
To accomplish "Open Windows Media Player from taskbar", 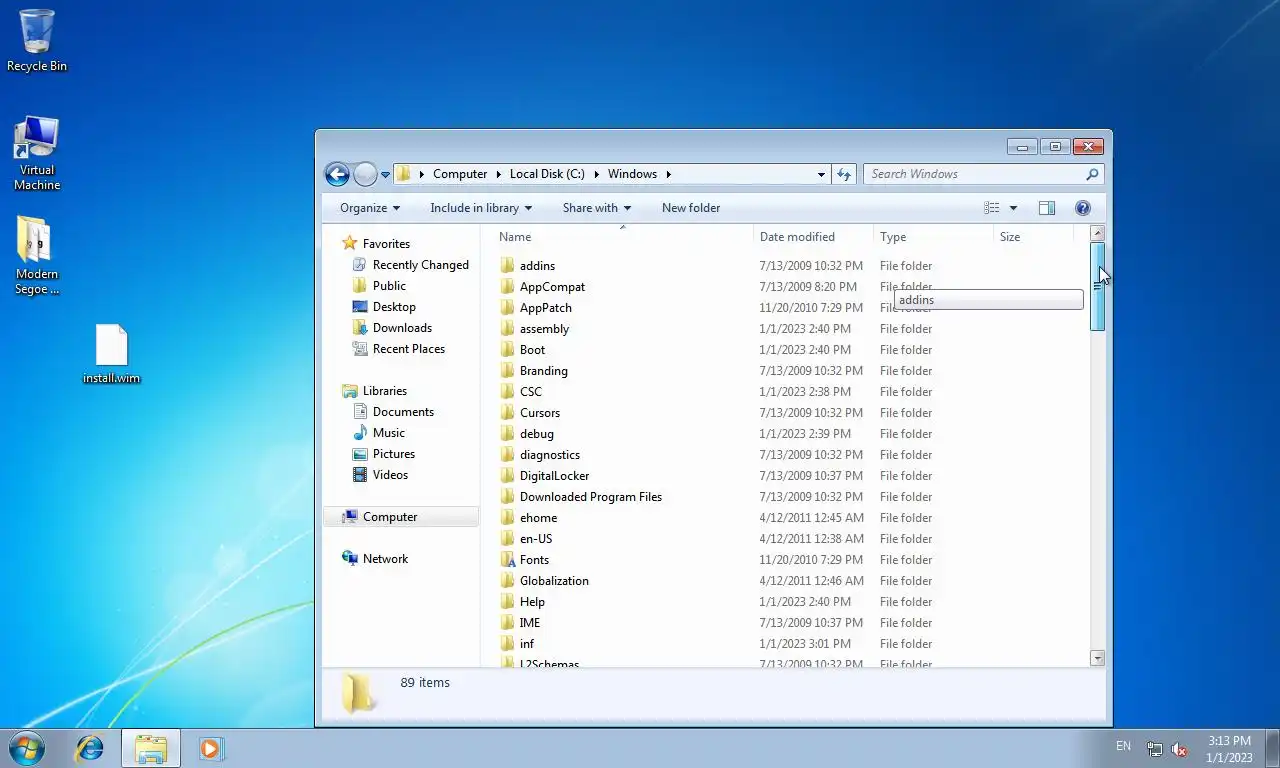I will [211, 748].
